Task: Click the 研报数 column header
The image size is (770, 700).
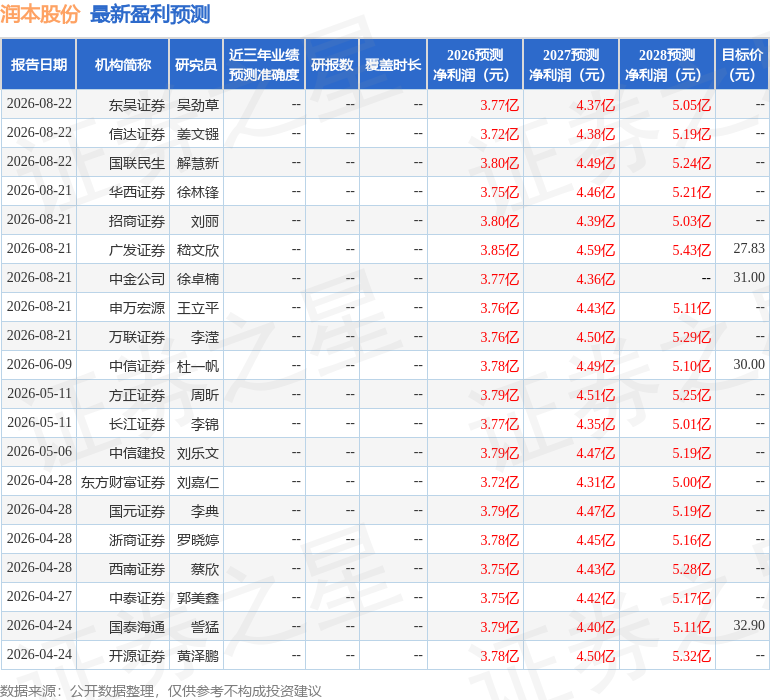Action: tap(332, 64)
